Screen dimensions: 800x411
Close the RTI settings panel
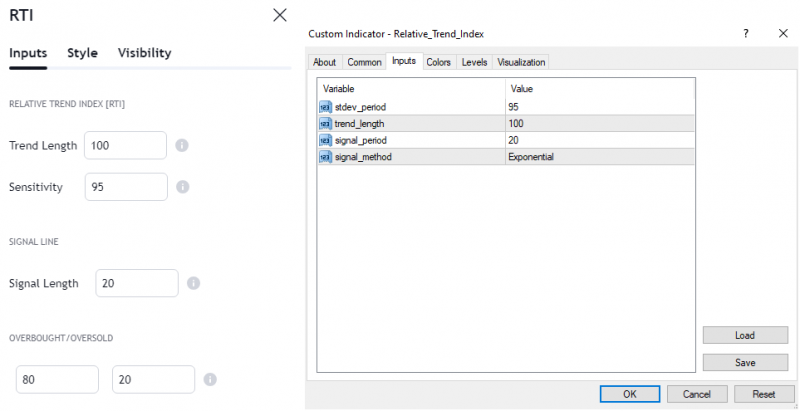(279, 15)
